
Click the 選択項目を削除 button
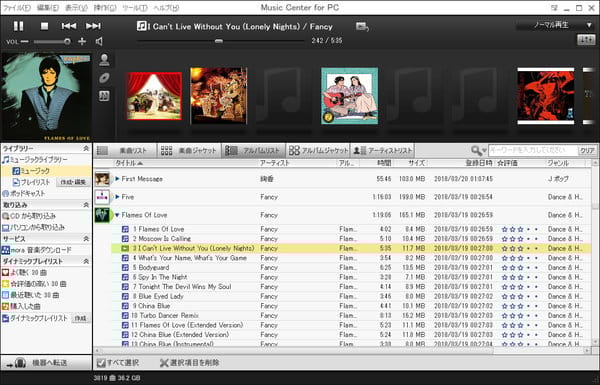click(x=189, y=362)
